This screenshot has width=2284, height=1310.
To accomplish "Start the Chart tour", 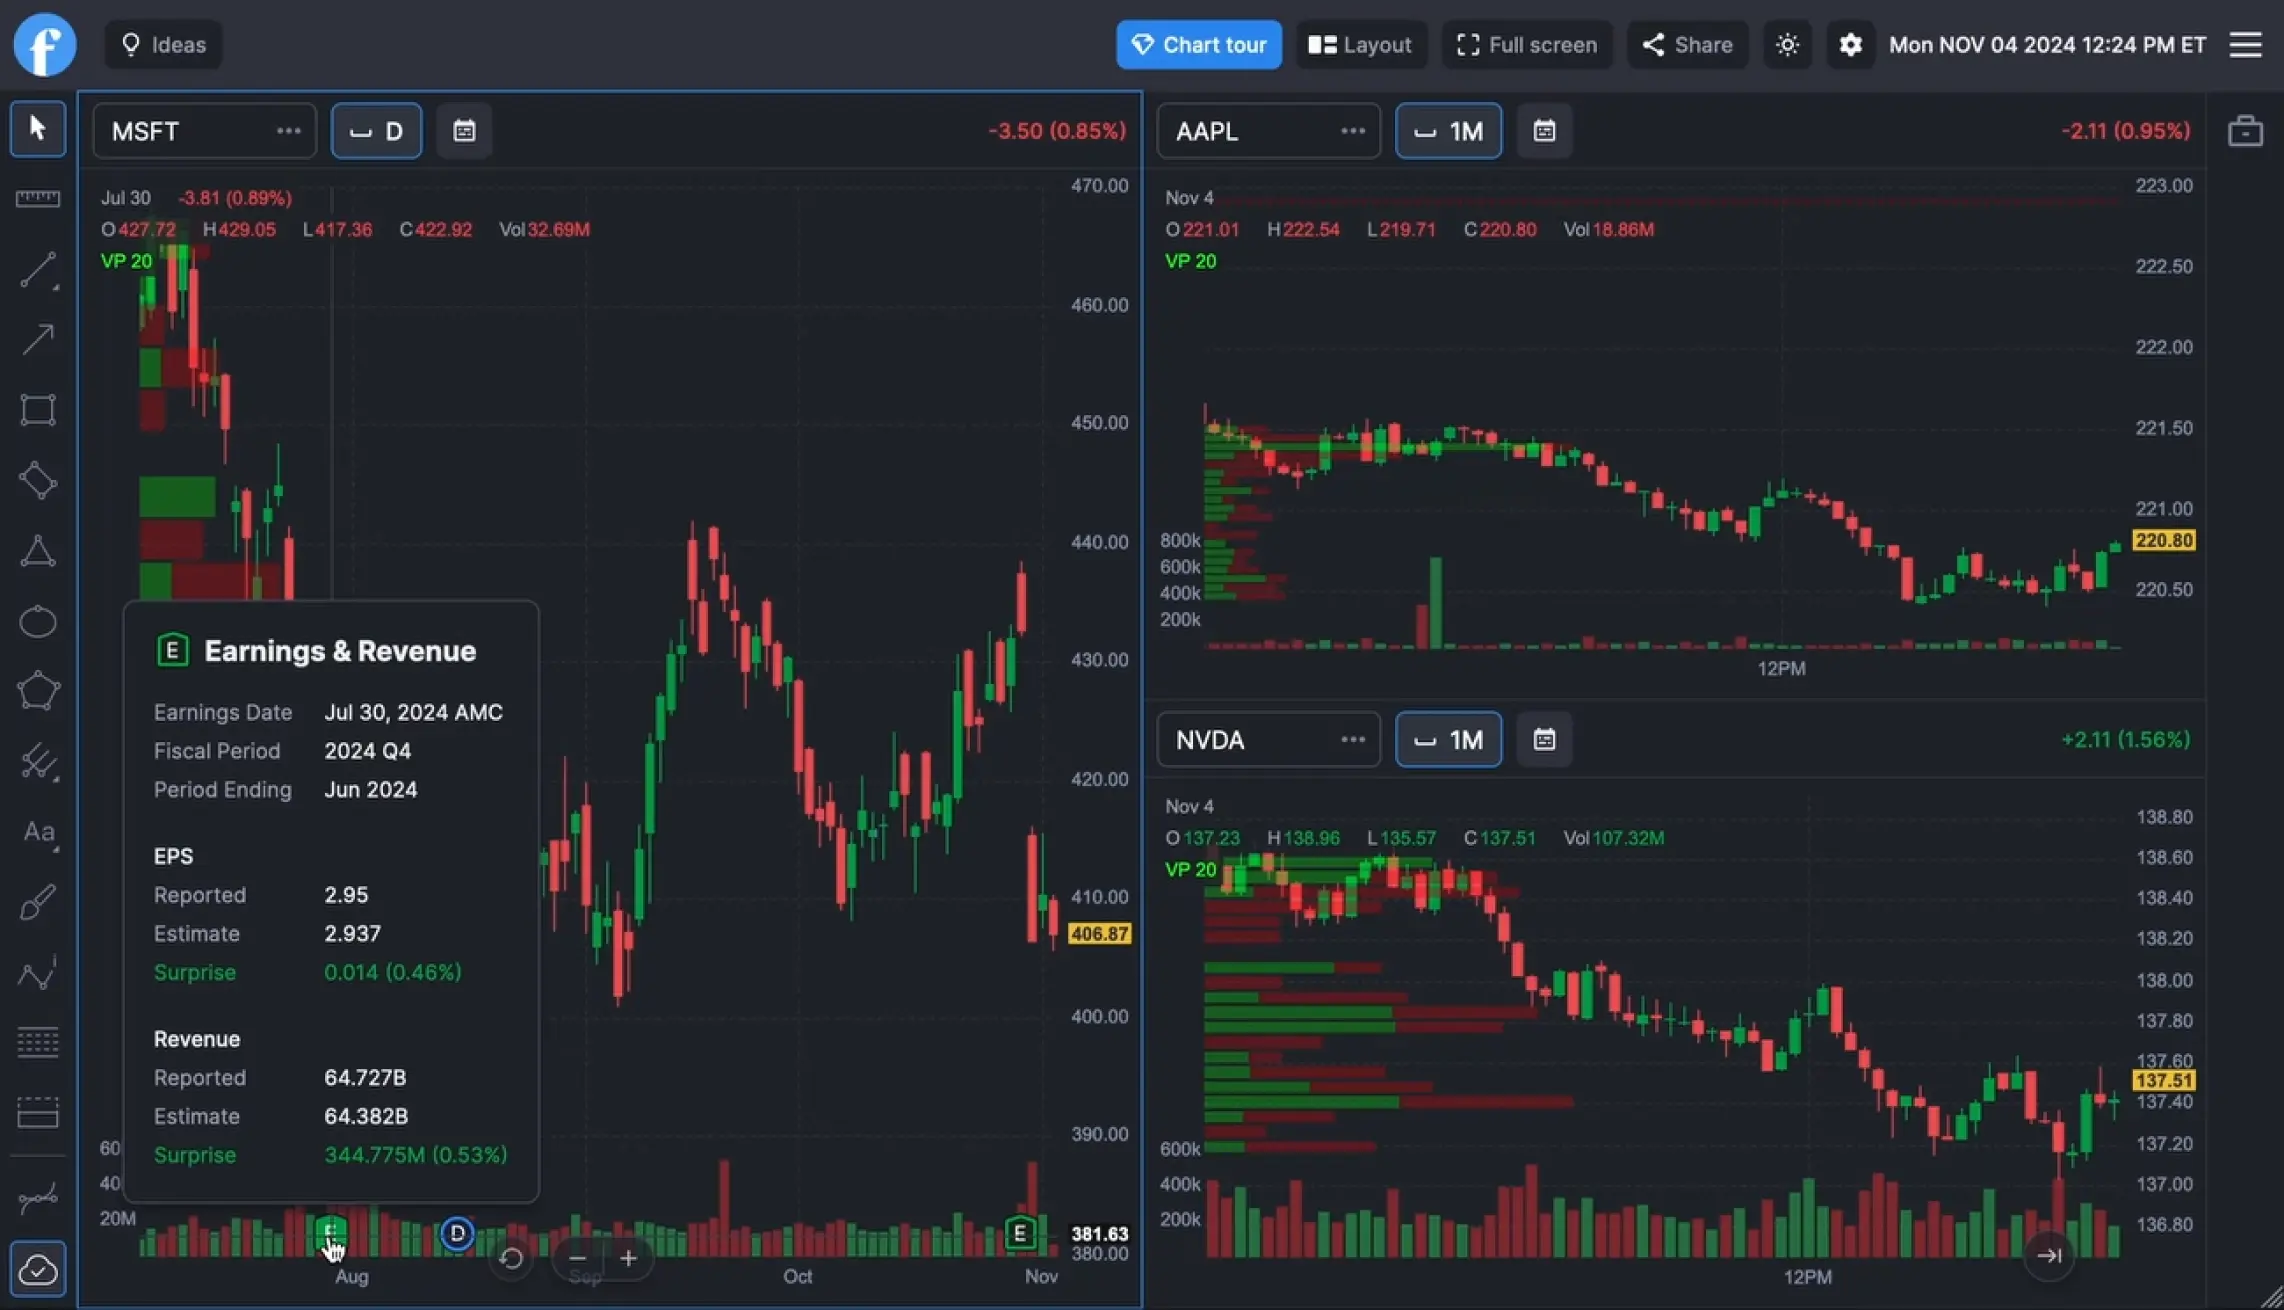I will click(x=1198, y=44).
